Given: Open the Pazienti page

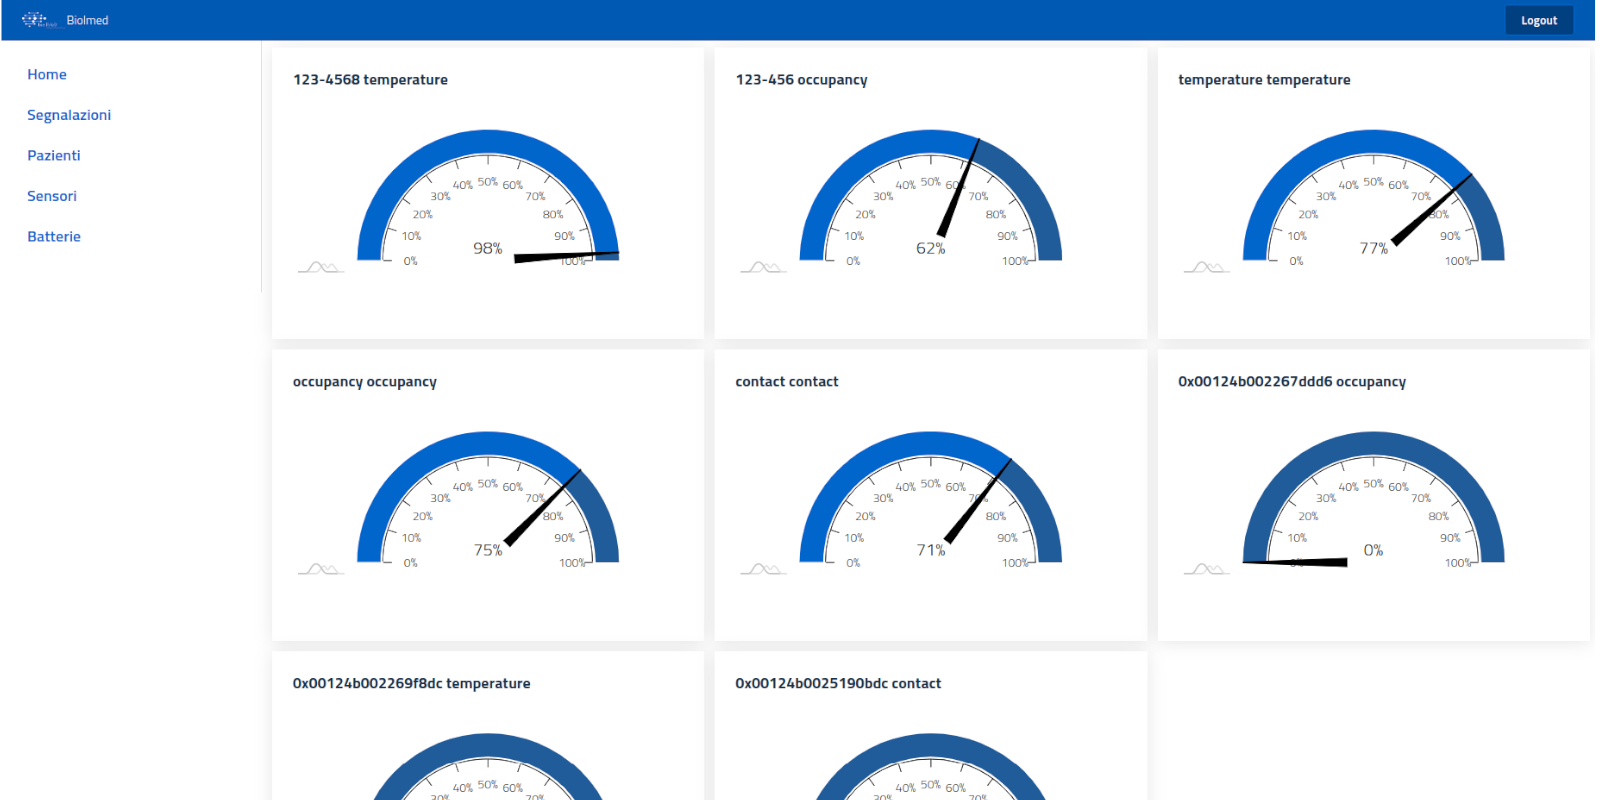Looking at the screenshot, I should (54, 156).
